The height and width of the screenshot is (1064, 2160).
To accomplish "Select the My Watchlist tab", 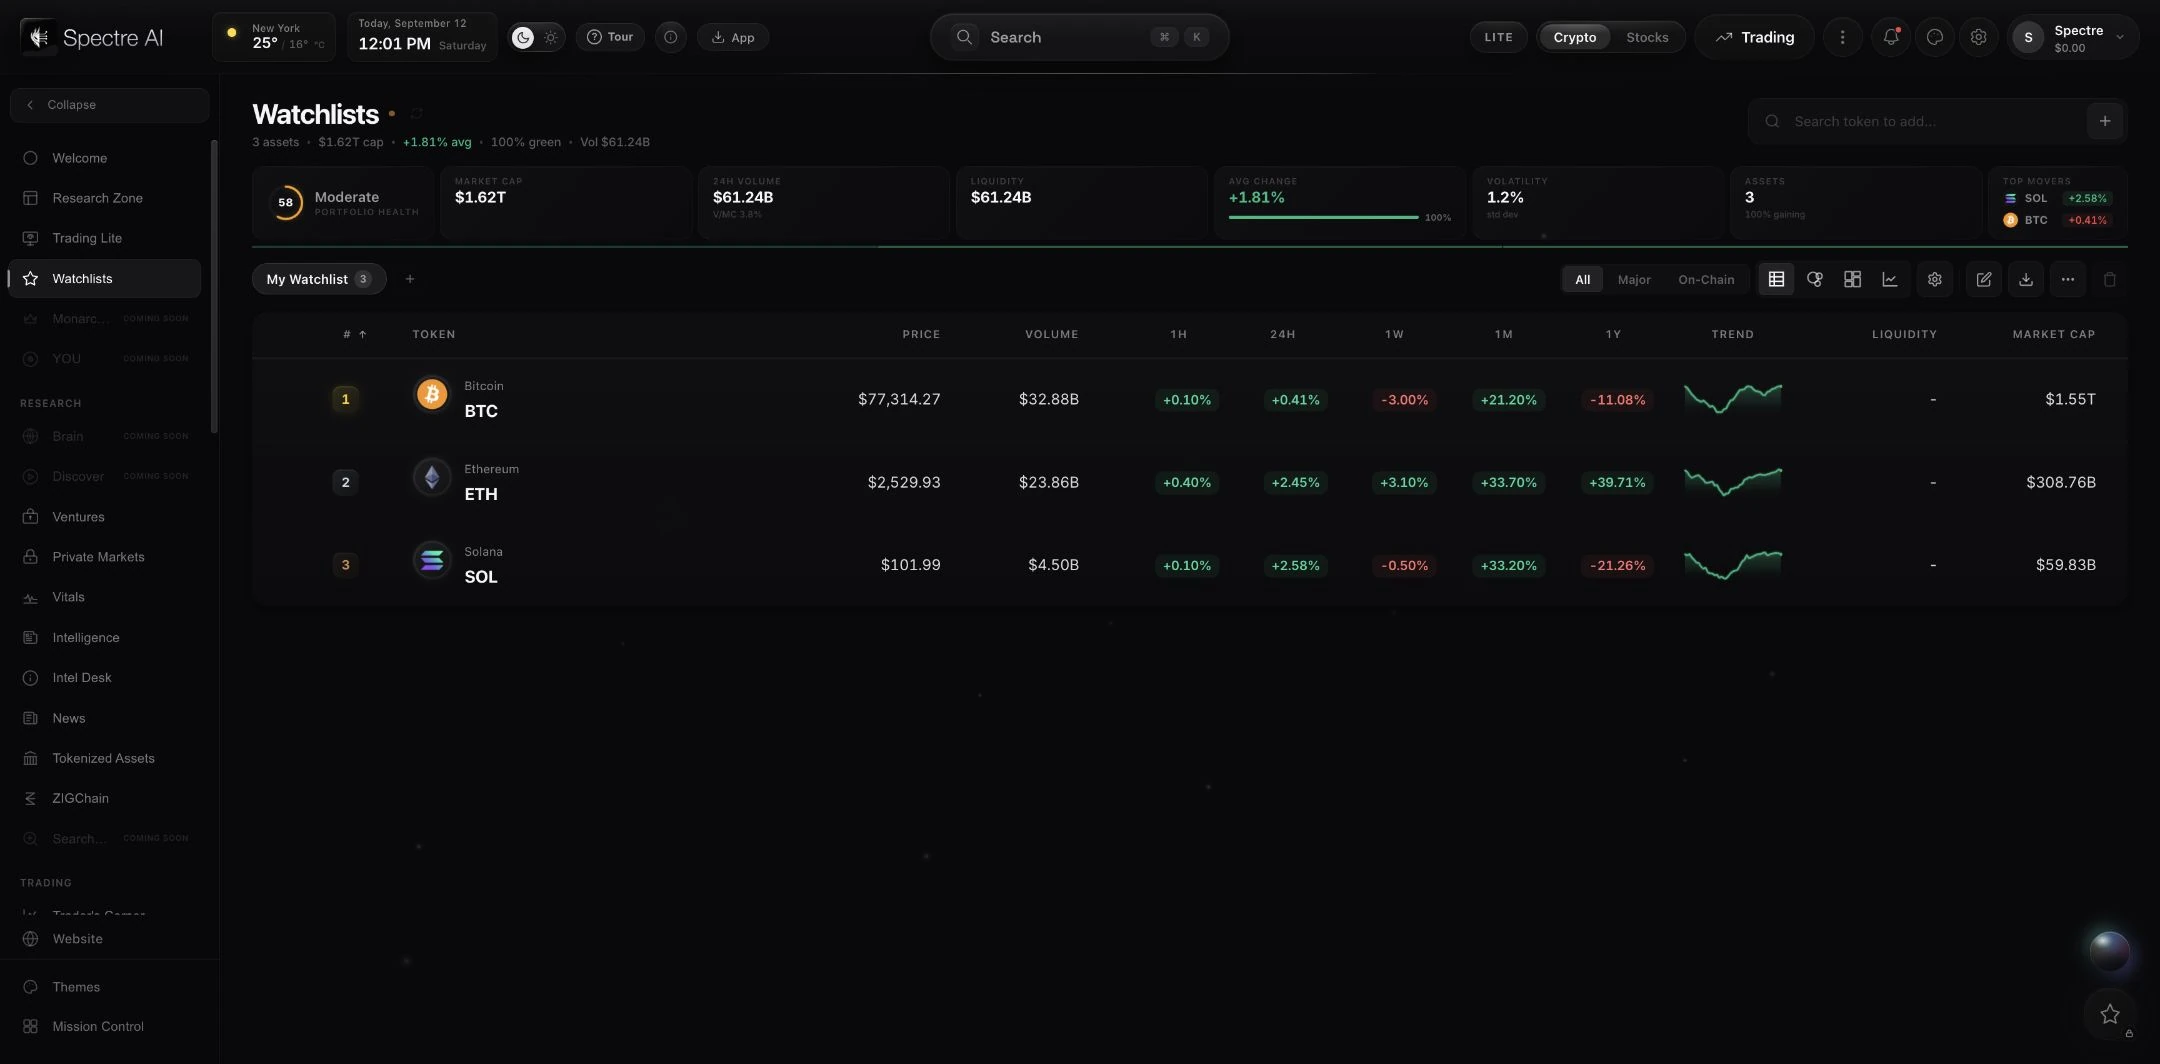I will pos(318,279).
